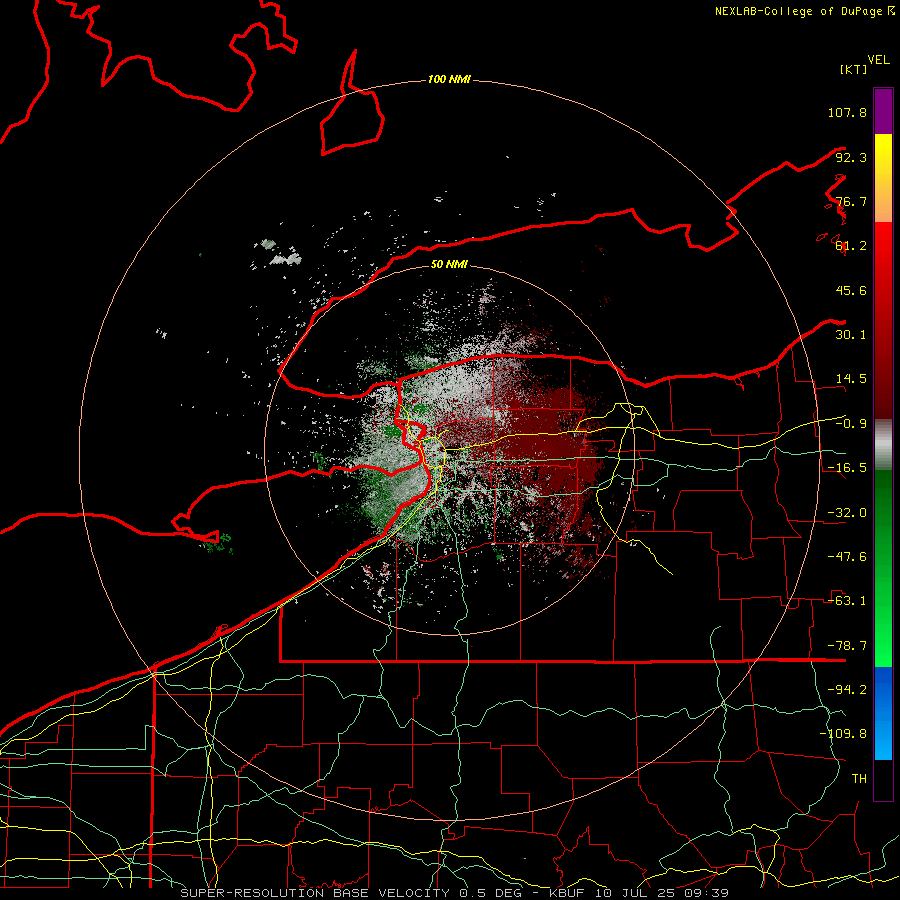The width and height of the screenshot is (900, 900).
Task: Click the 45.6 legend value
Action: (851, 290)
